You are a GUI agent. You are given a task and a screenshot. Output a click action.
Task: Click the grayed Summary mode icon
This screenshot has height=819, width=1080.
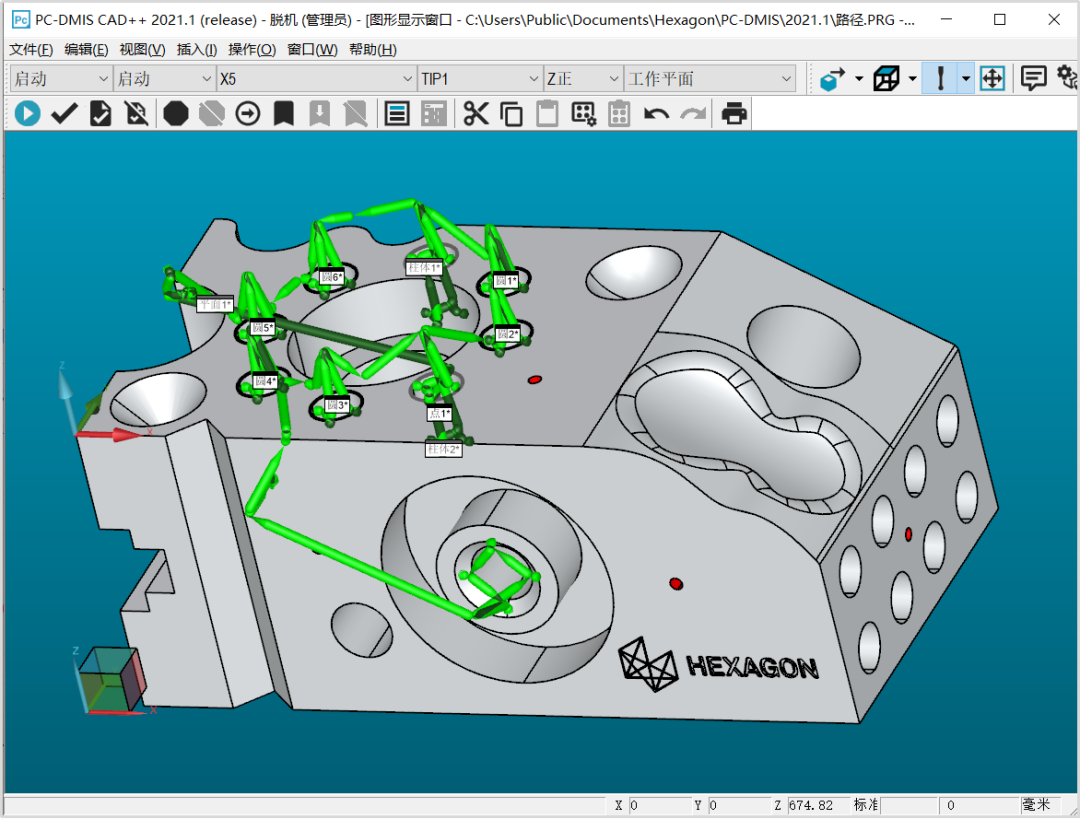434,114
